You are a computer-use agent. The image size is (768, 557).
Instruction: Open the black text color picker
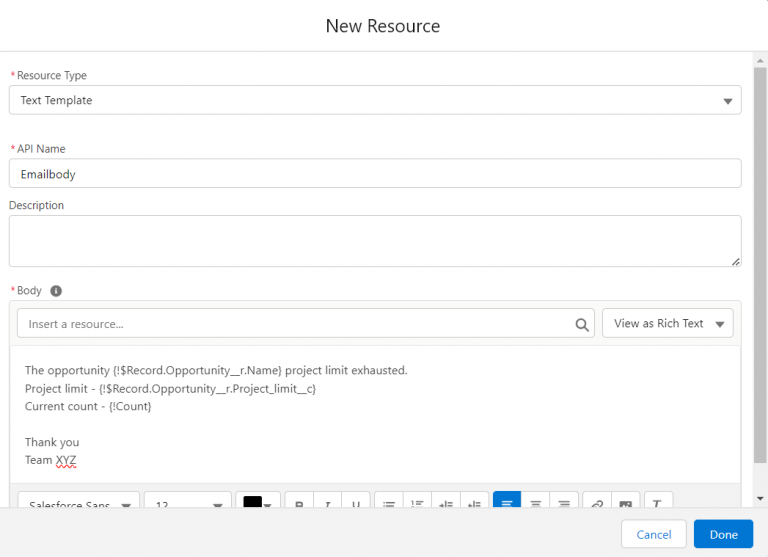[257, 504]
